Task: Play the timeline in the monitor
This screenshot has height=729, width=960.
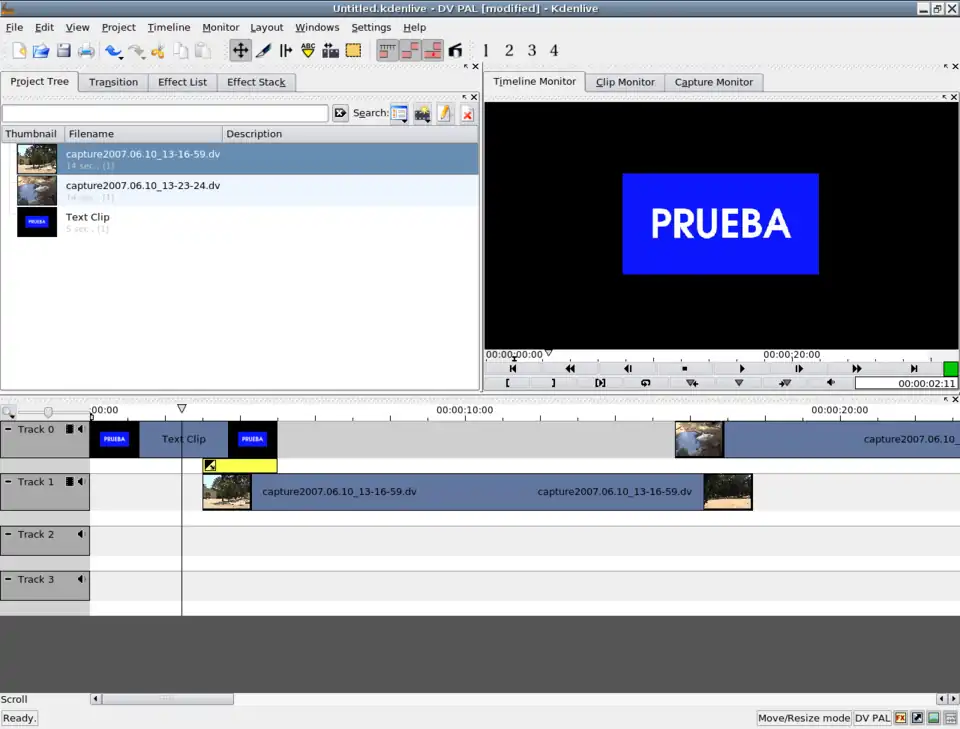Action: click(x=741, y=368)
